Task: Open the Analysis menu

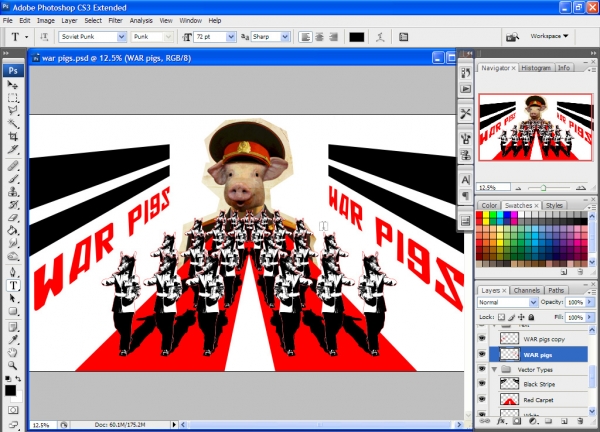Action: point(141,21)
